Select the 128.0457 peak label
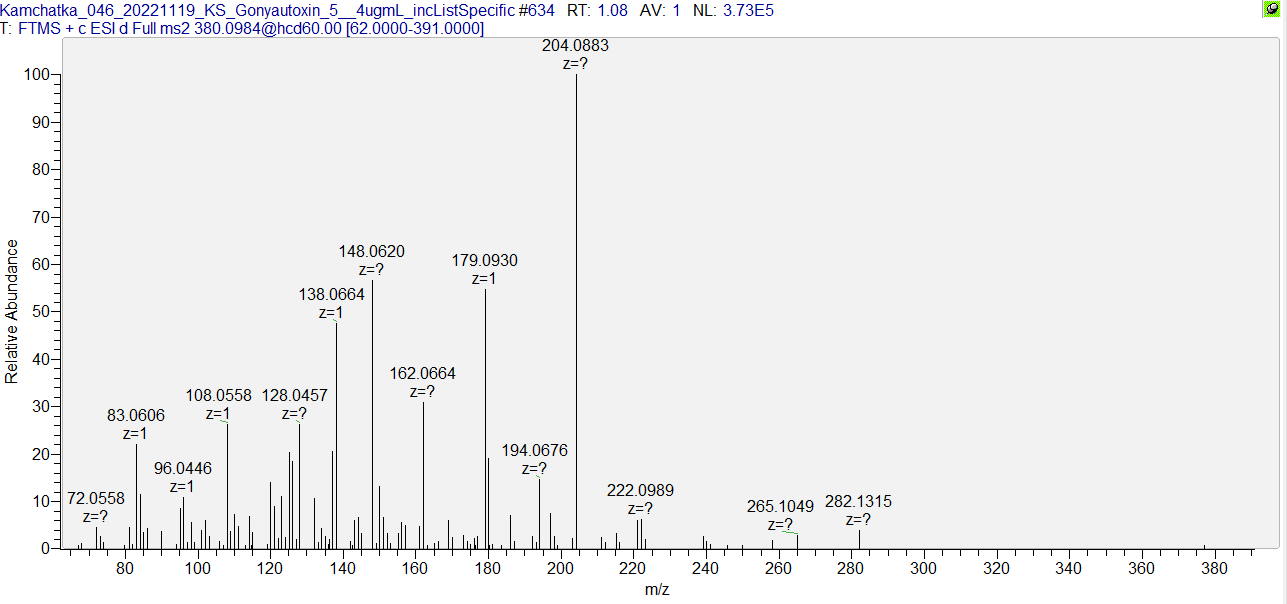This screenshot has width=1287, height=604. (294, 395)
